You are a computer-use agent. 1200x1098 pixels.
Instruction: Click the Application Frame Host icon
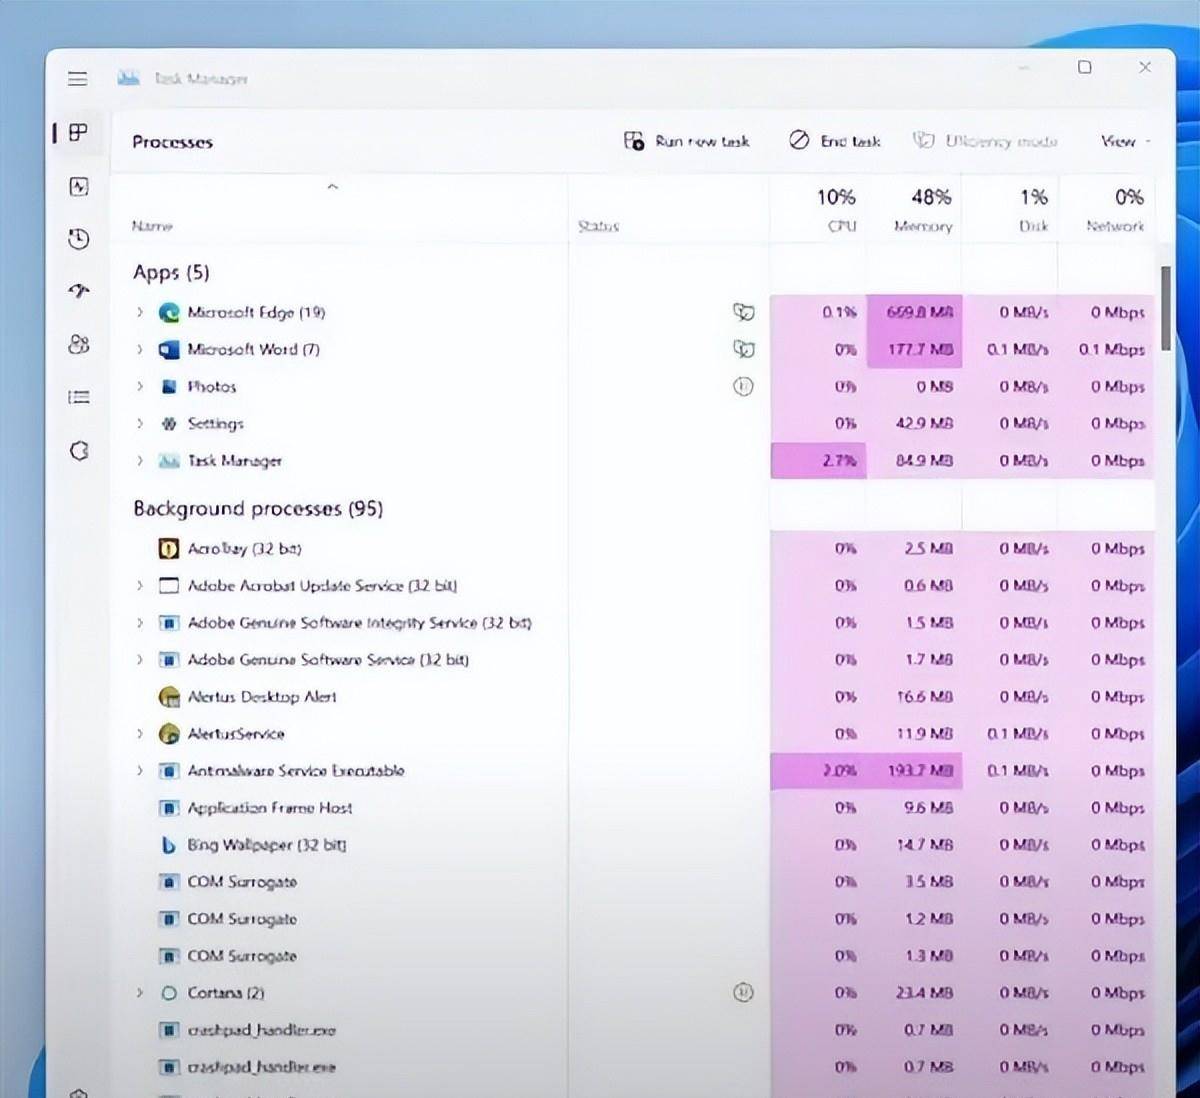pyautogui.click(x=169, y=808)
